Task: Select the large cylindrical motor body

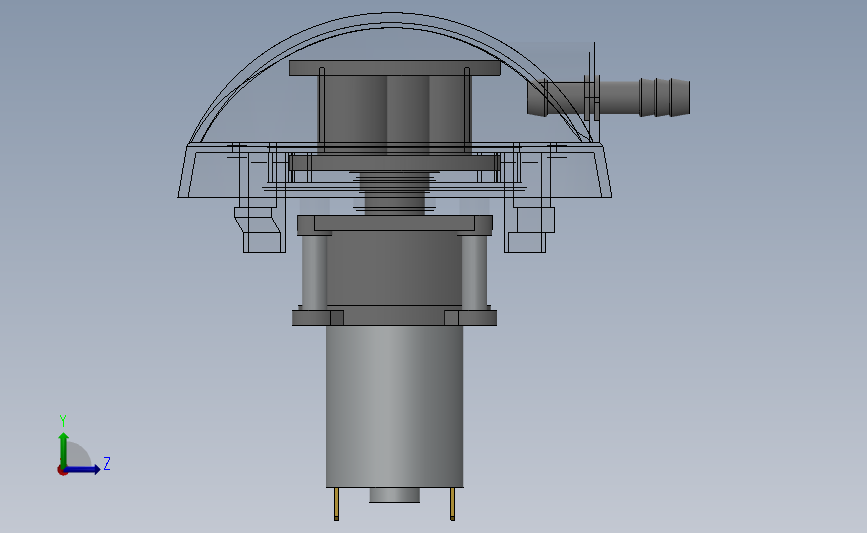Action: tap(394, 406)
